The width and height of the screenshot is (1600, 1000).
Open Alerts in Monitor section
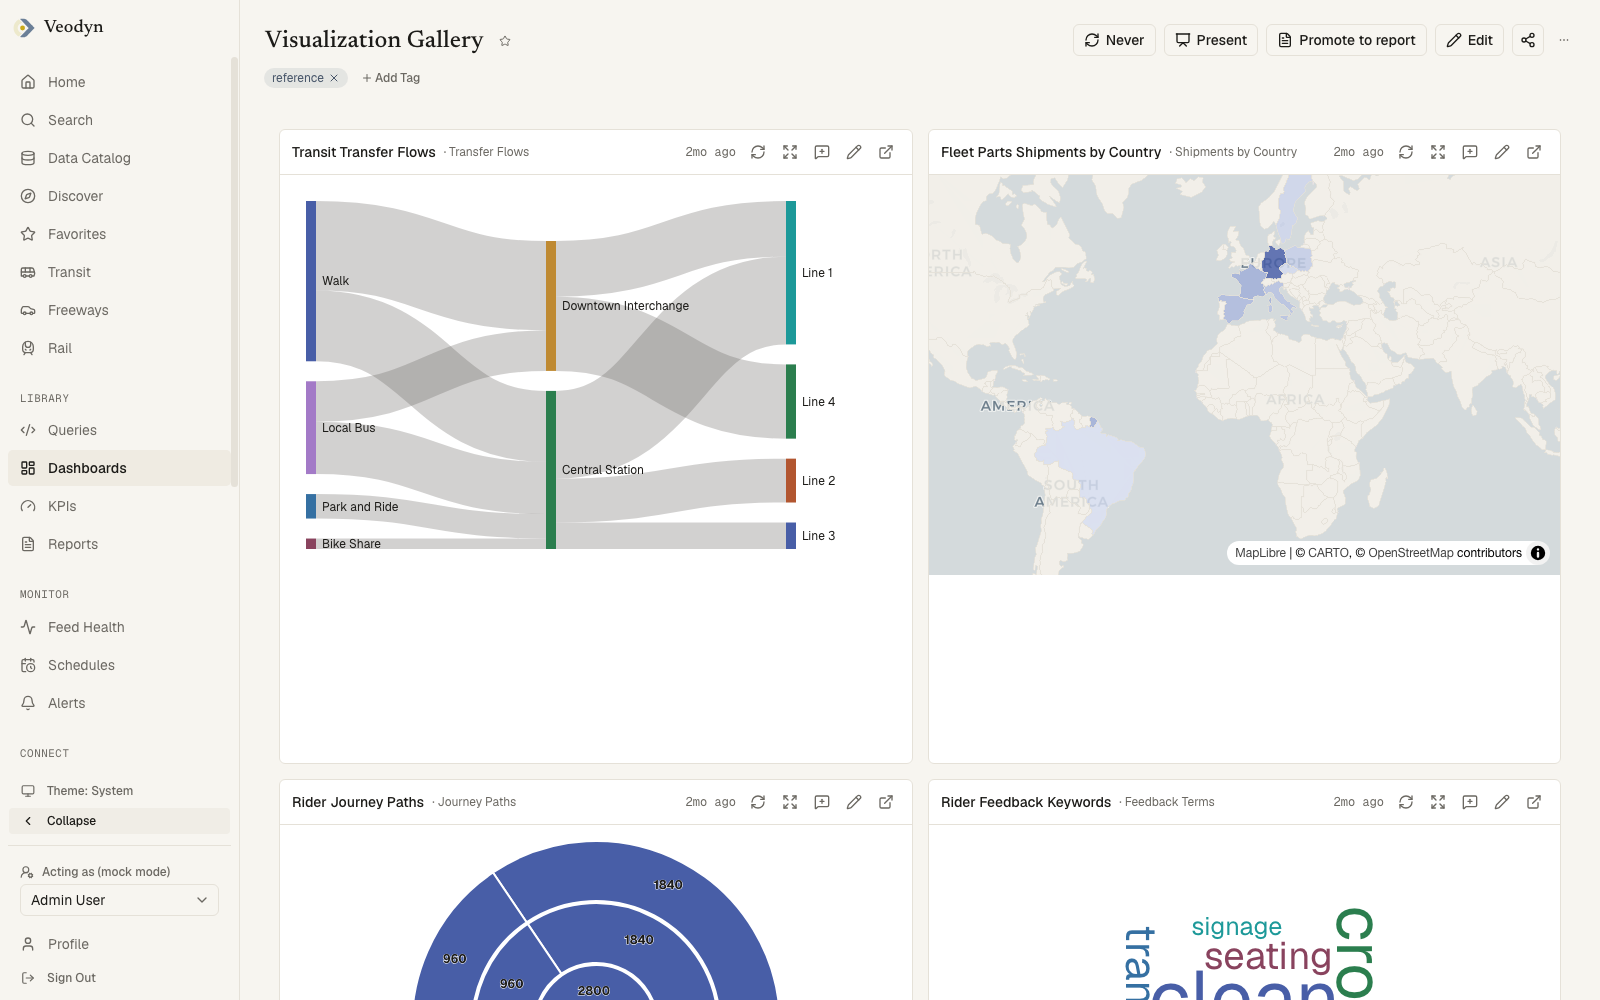pyautogui.click(x=119, y=703)
